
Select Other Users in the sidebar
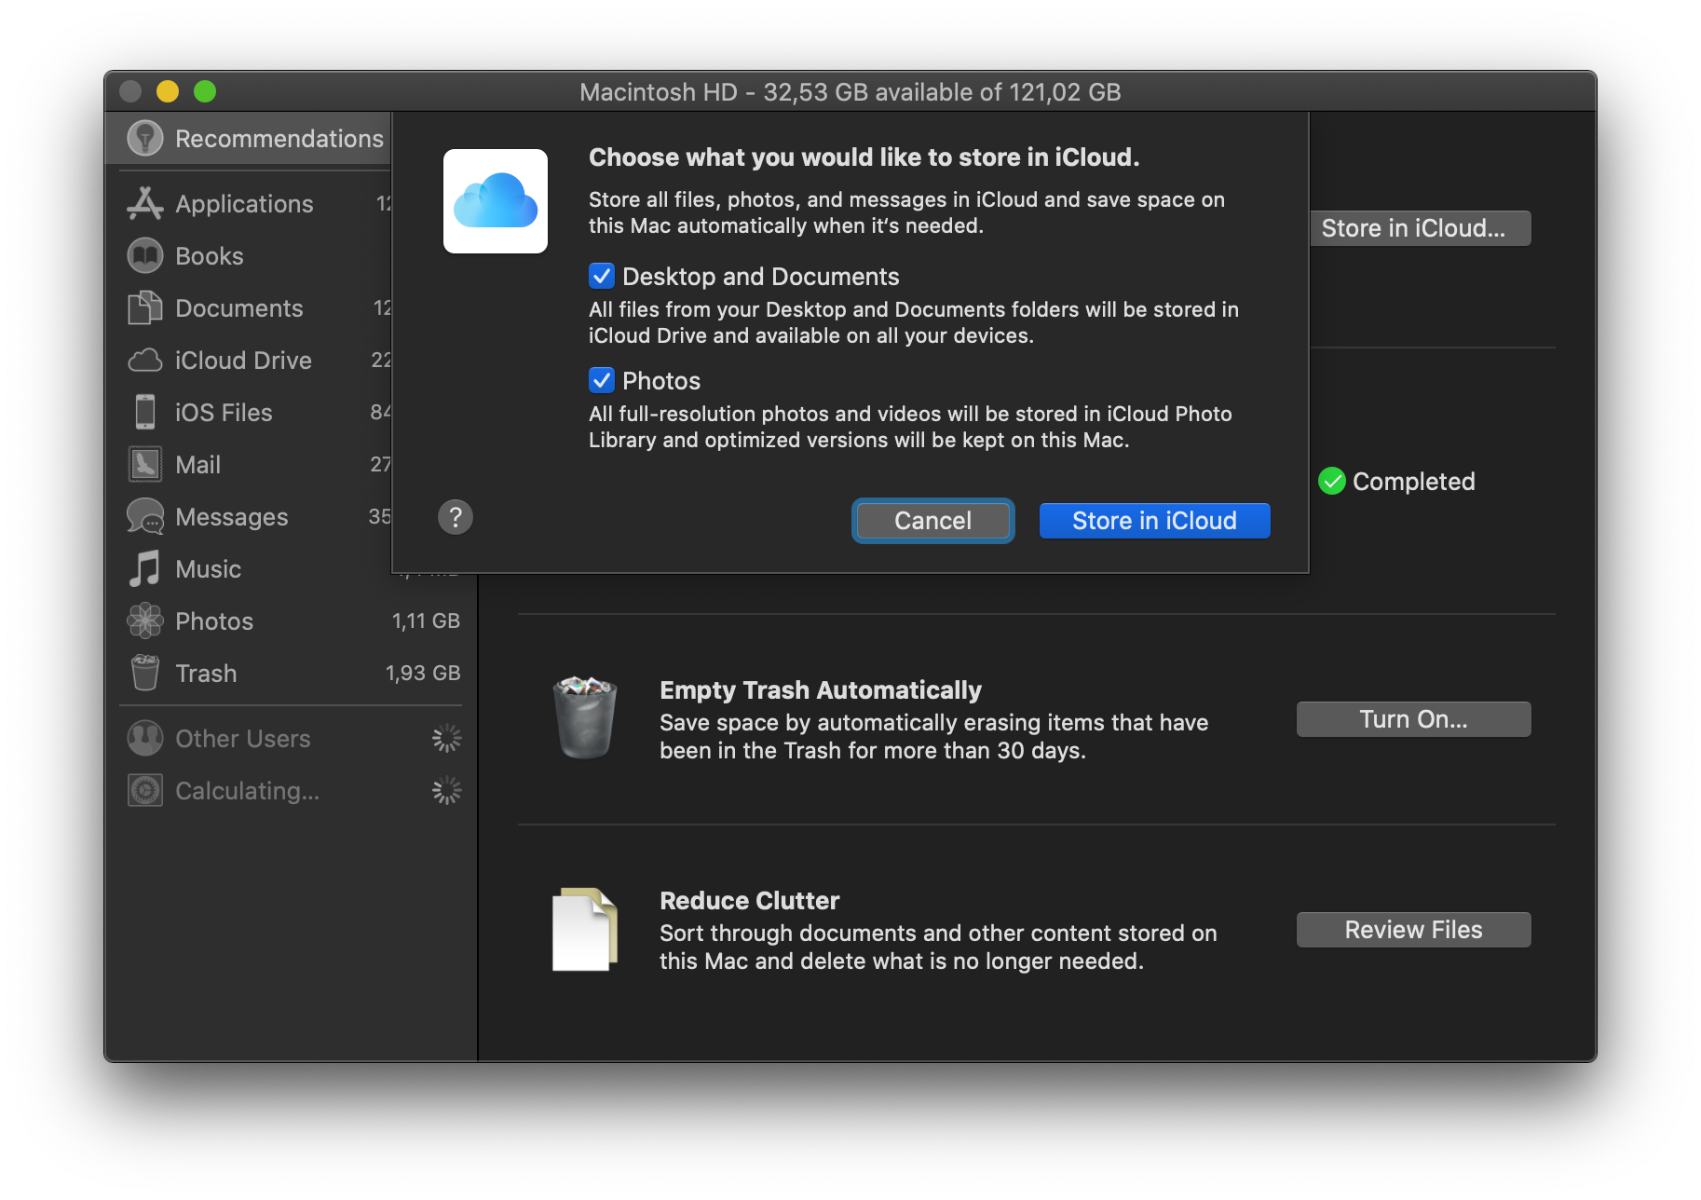(x=290, y=738)
